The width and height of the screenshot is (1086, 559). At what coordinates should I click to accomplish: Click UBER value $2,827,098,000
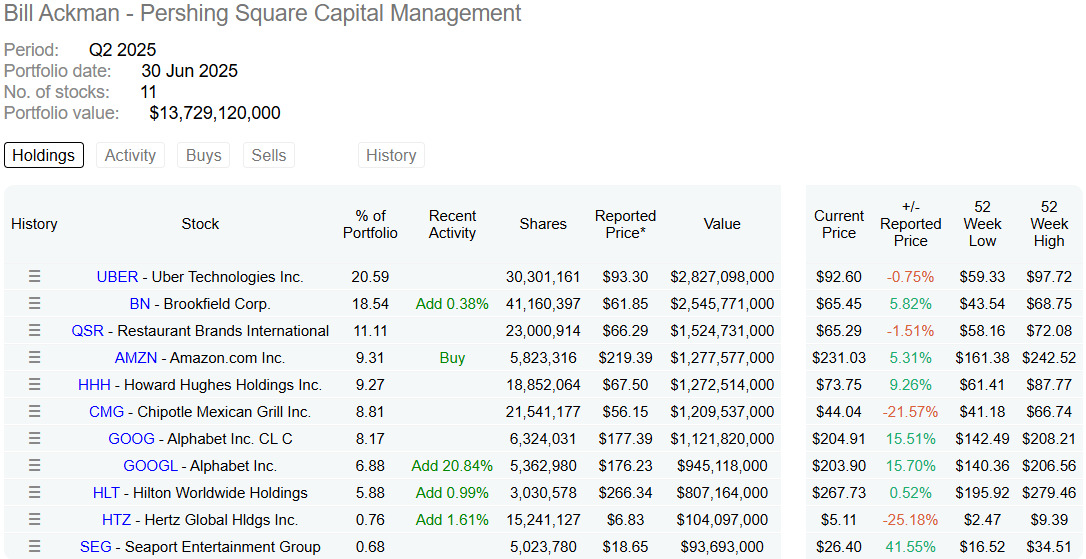tap(722, 277)
